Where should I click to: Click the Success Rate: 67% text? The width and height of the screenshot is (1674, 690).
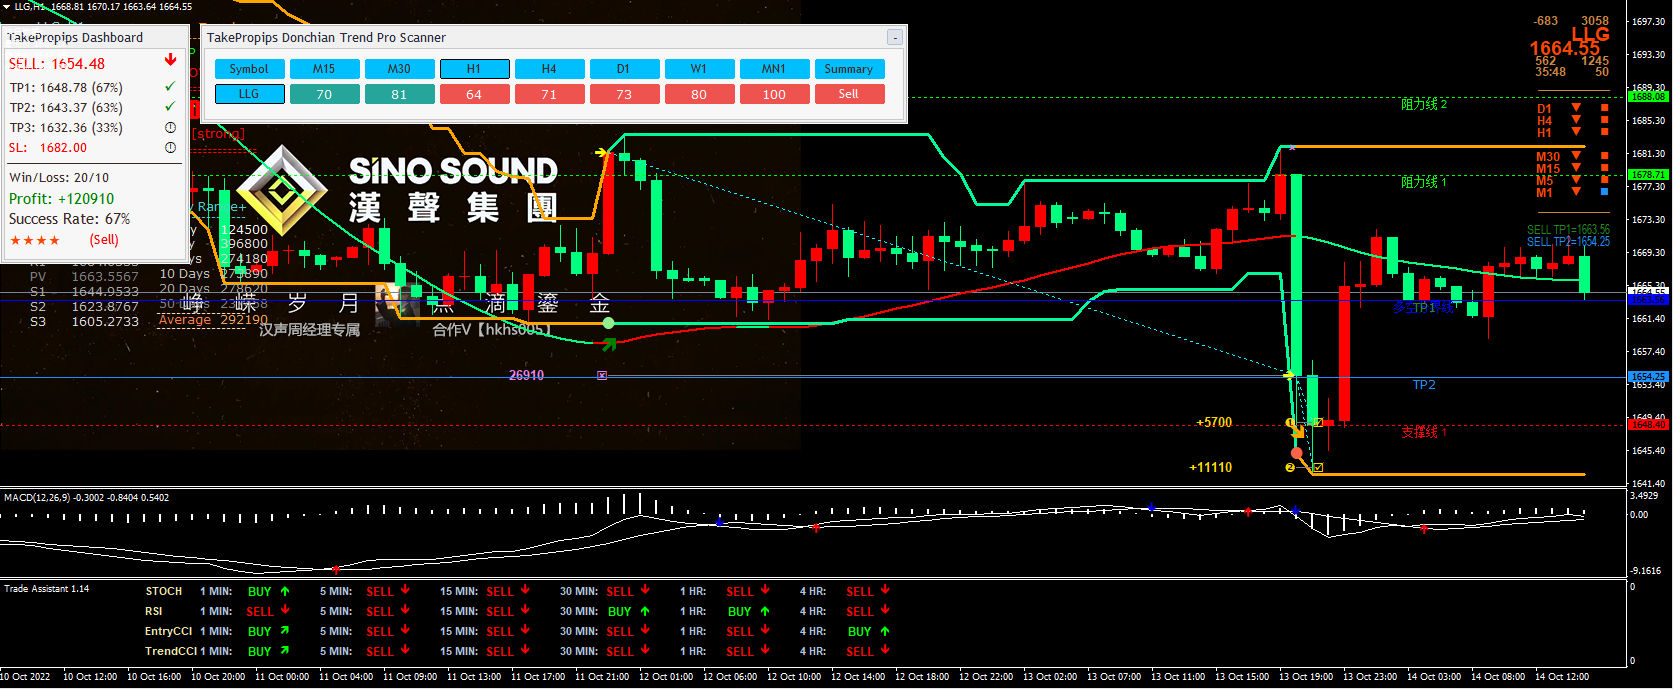[x=70, y=219]
